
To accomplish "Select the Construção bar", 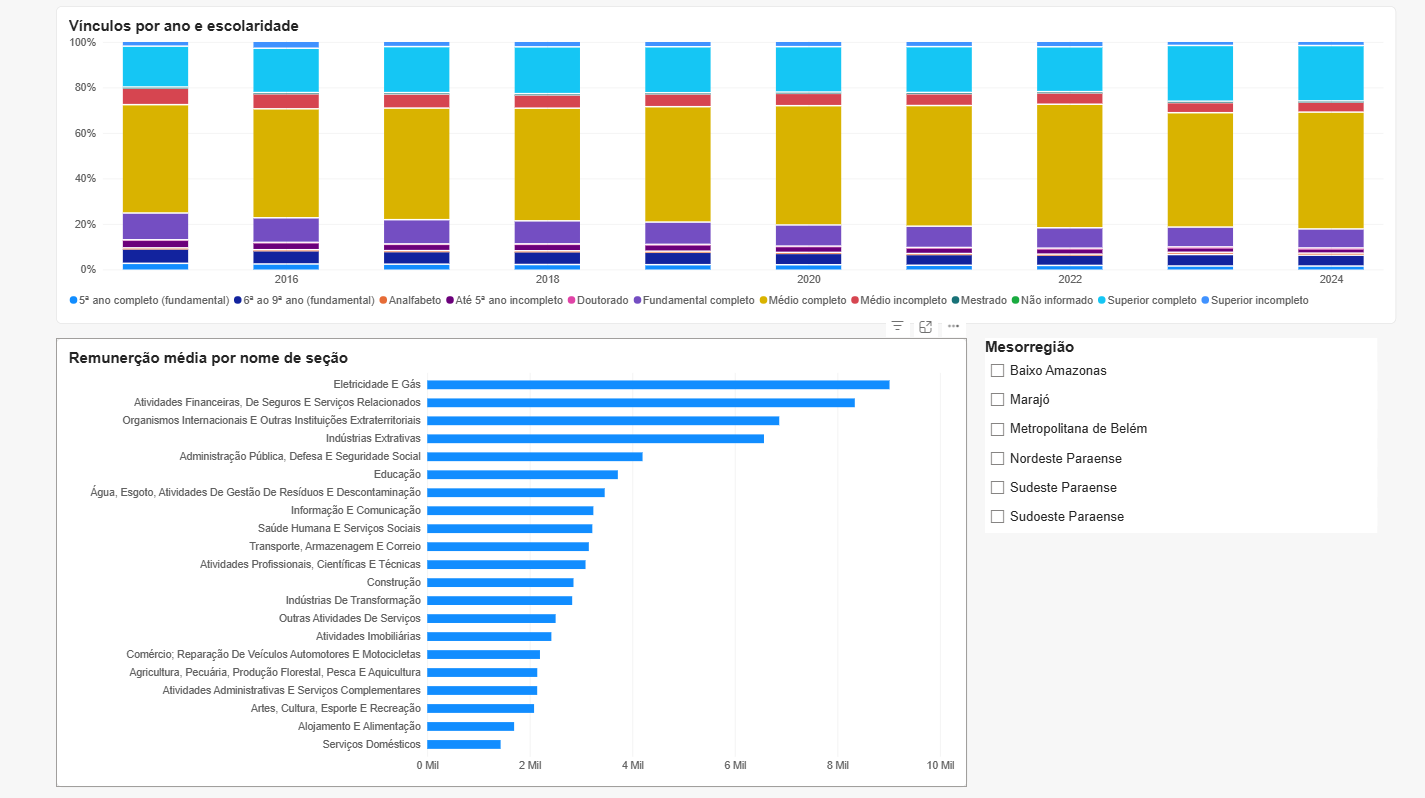I will [x=500, y=582].
